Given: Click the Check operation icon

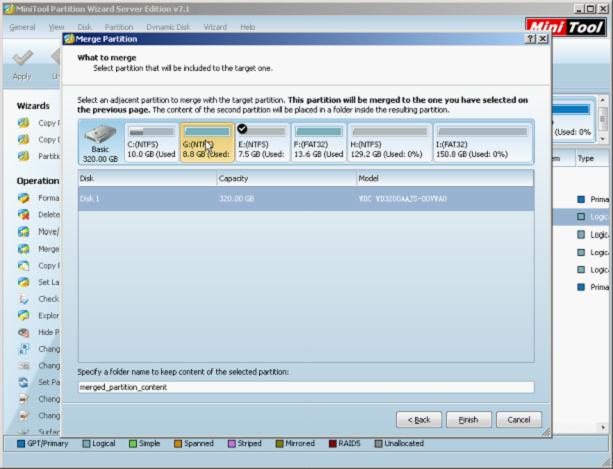Looking at the screenshot, I should click(23, 299).
